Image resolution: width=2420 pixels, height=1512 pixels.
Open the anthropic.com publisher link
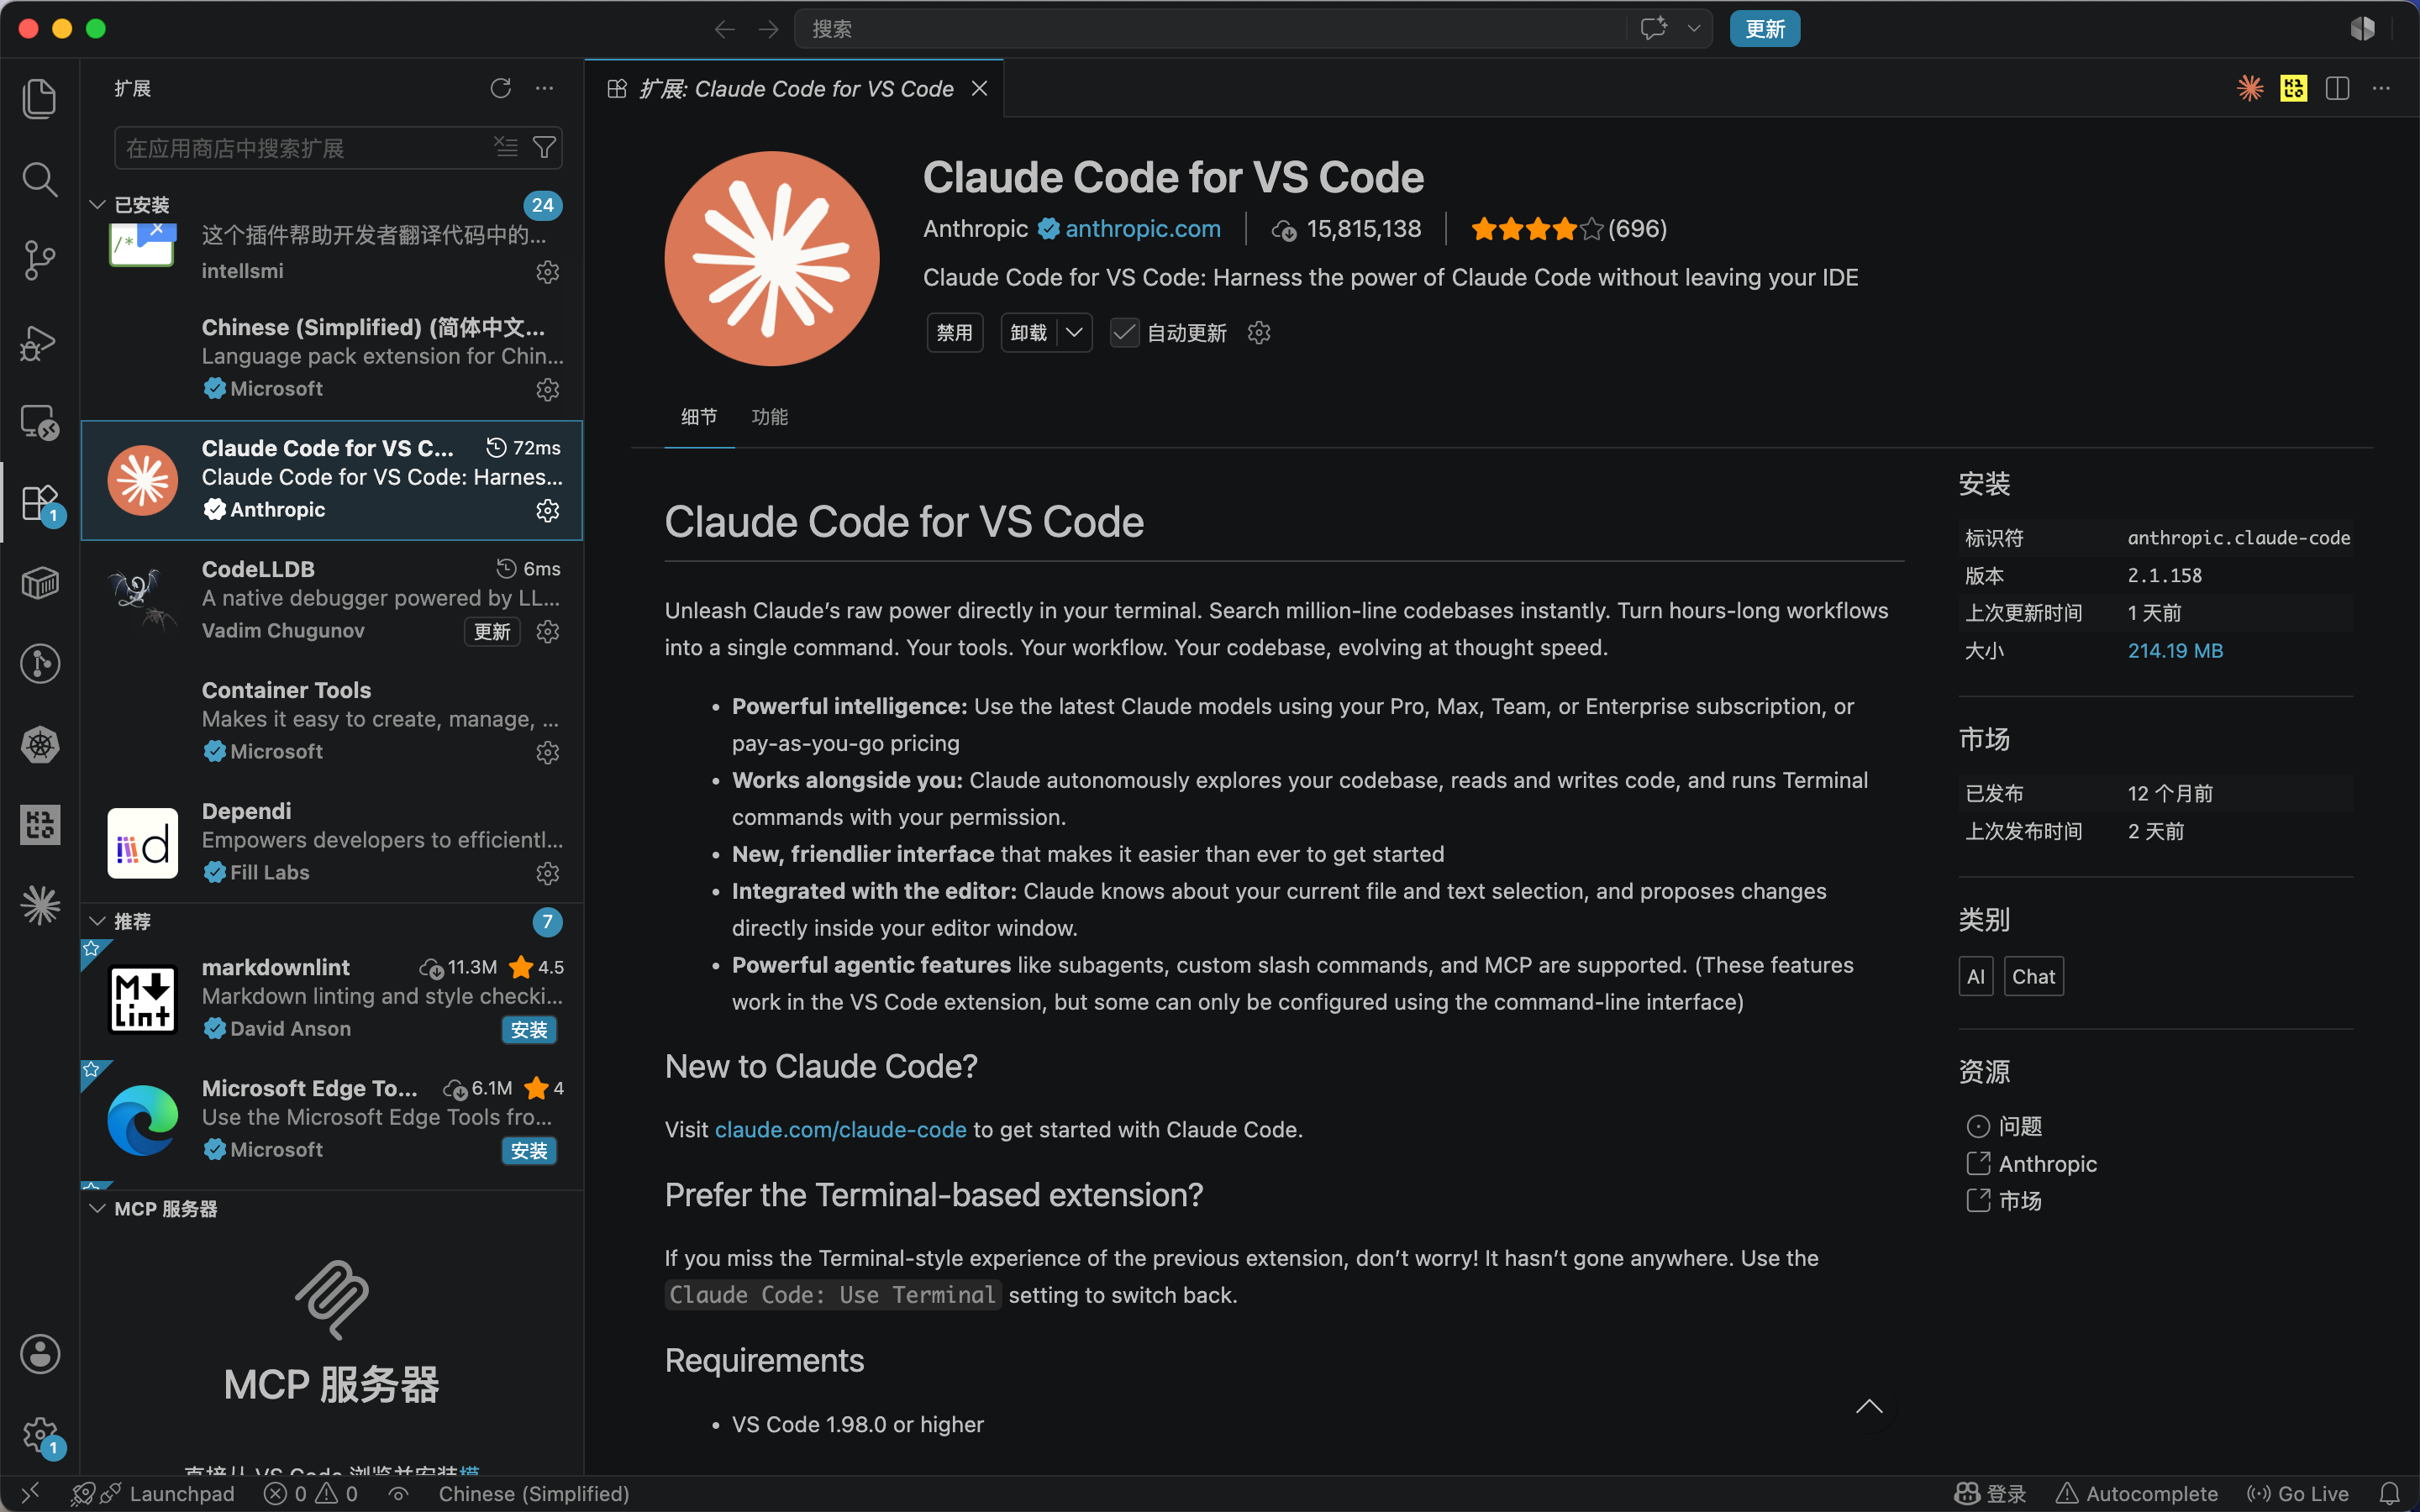click(x=1143, y=229)
